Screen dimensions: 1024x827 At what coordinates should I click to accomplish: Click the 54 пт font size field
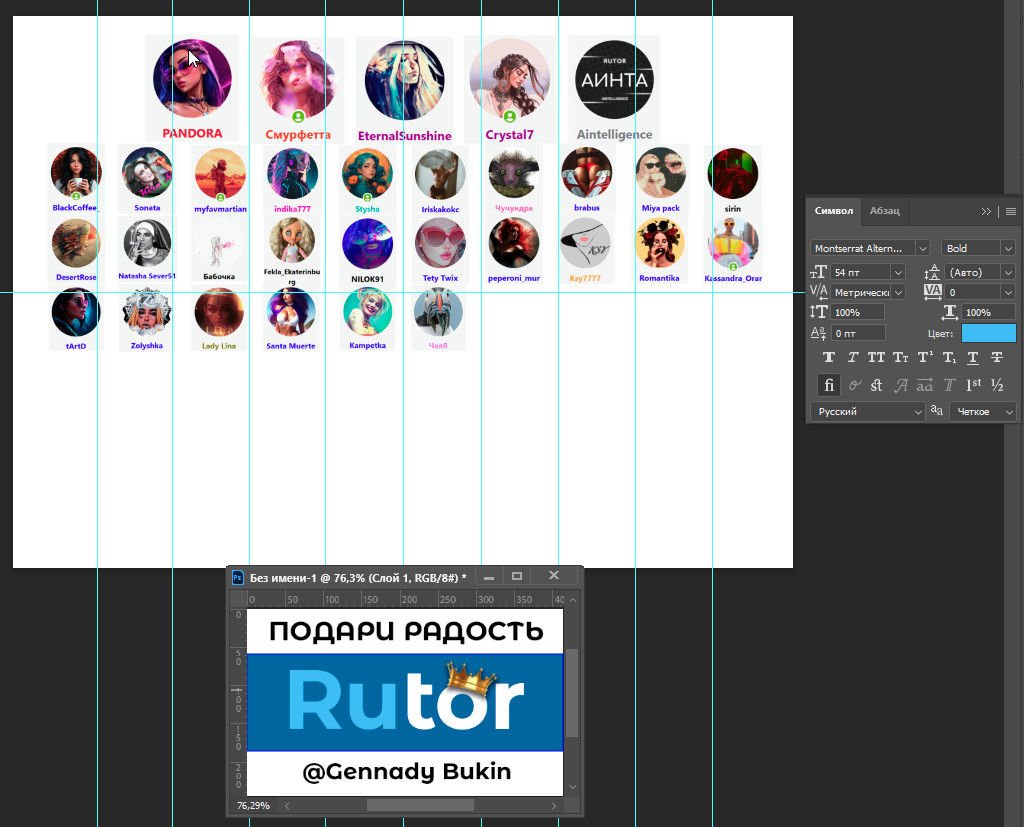point(859,272)
